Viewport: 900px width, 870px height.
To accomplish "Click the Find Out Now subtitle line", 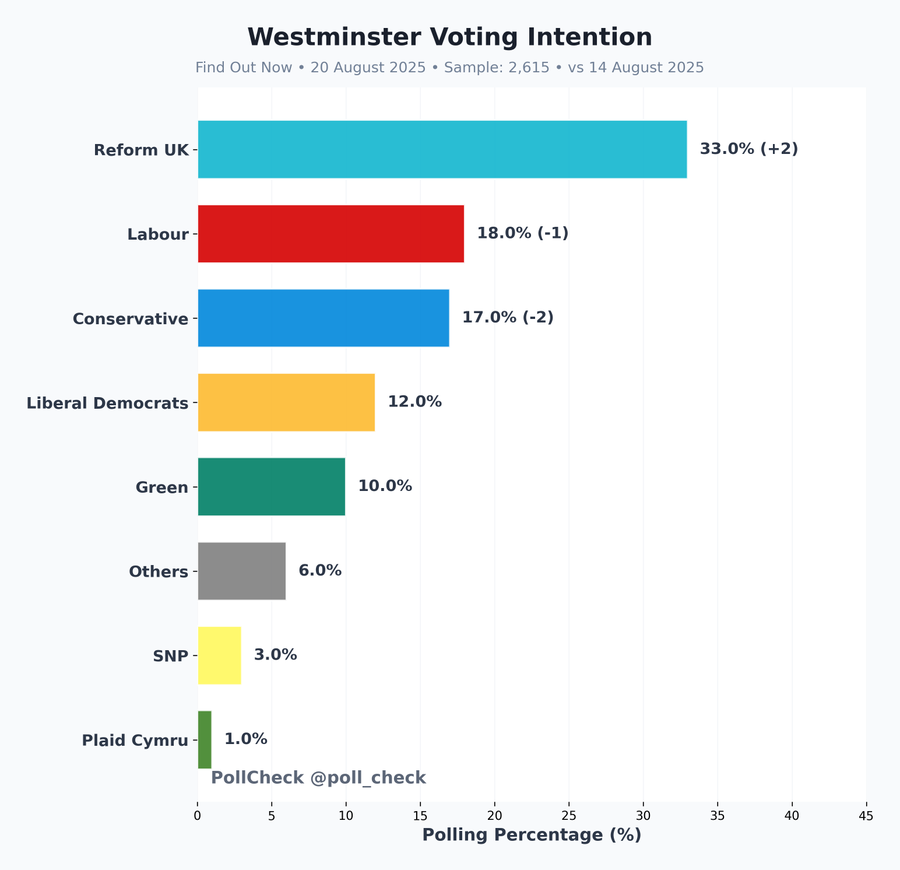I will pyautogui.click(x=449, y=68).
